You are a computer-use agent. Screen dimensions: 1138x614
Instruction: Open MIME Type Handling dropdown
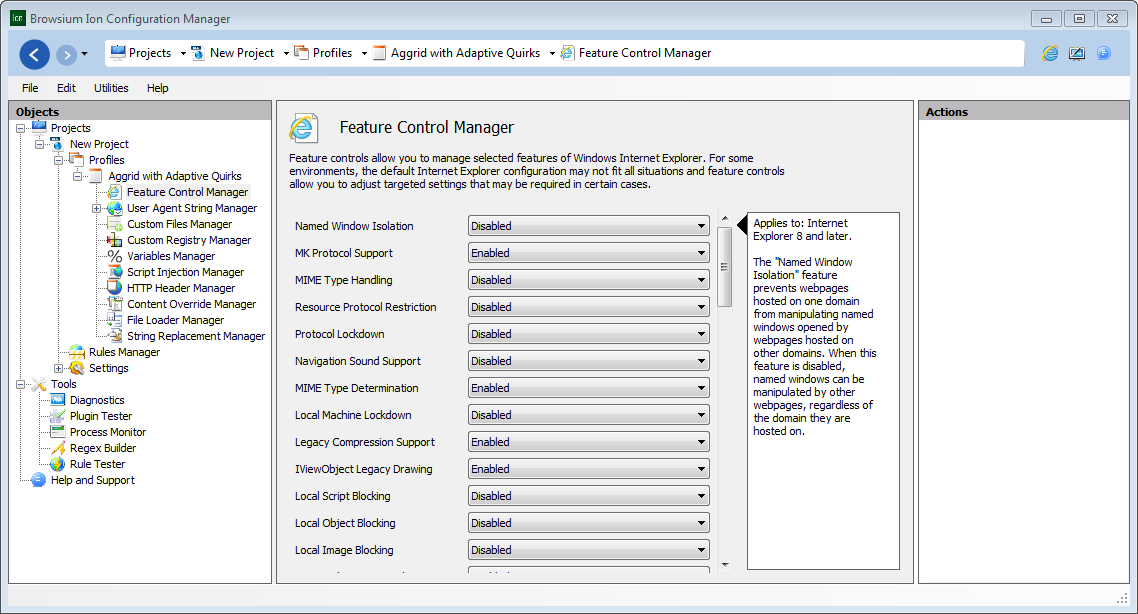click(589, 280)
